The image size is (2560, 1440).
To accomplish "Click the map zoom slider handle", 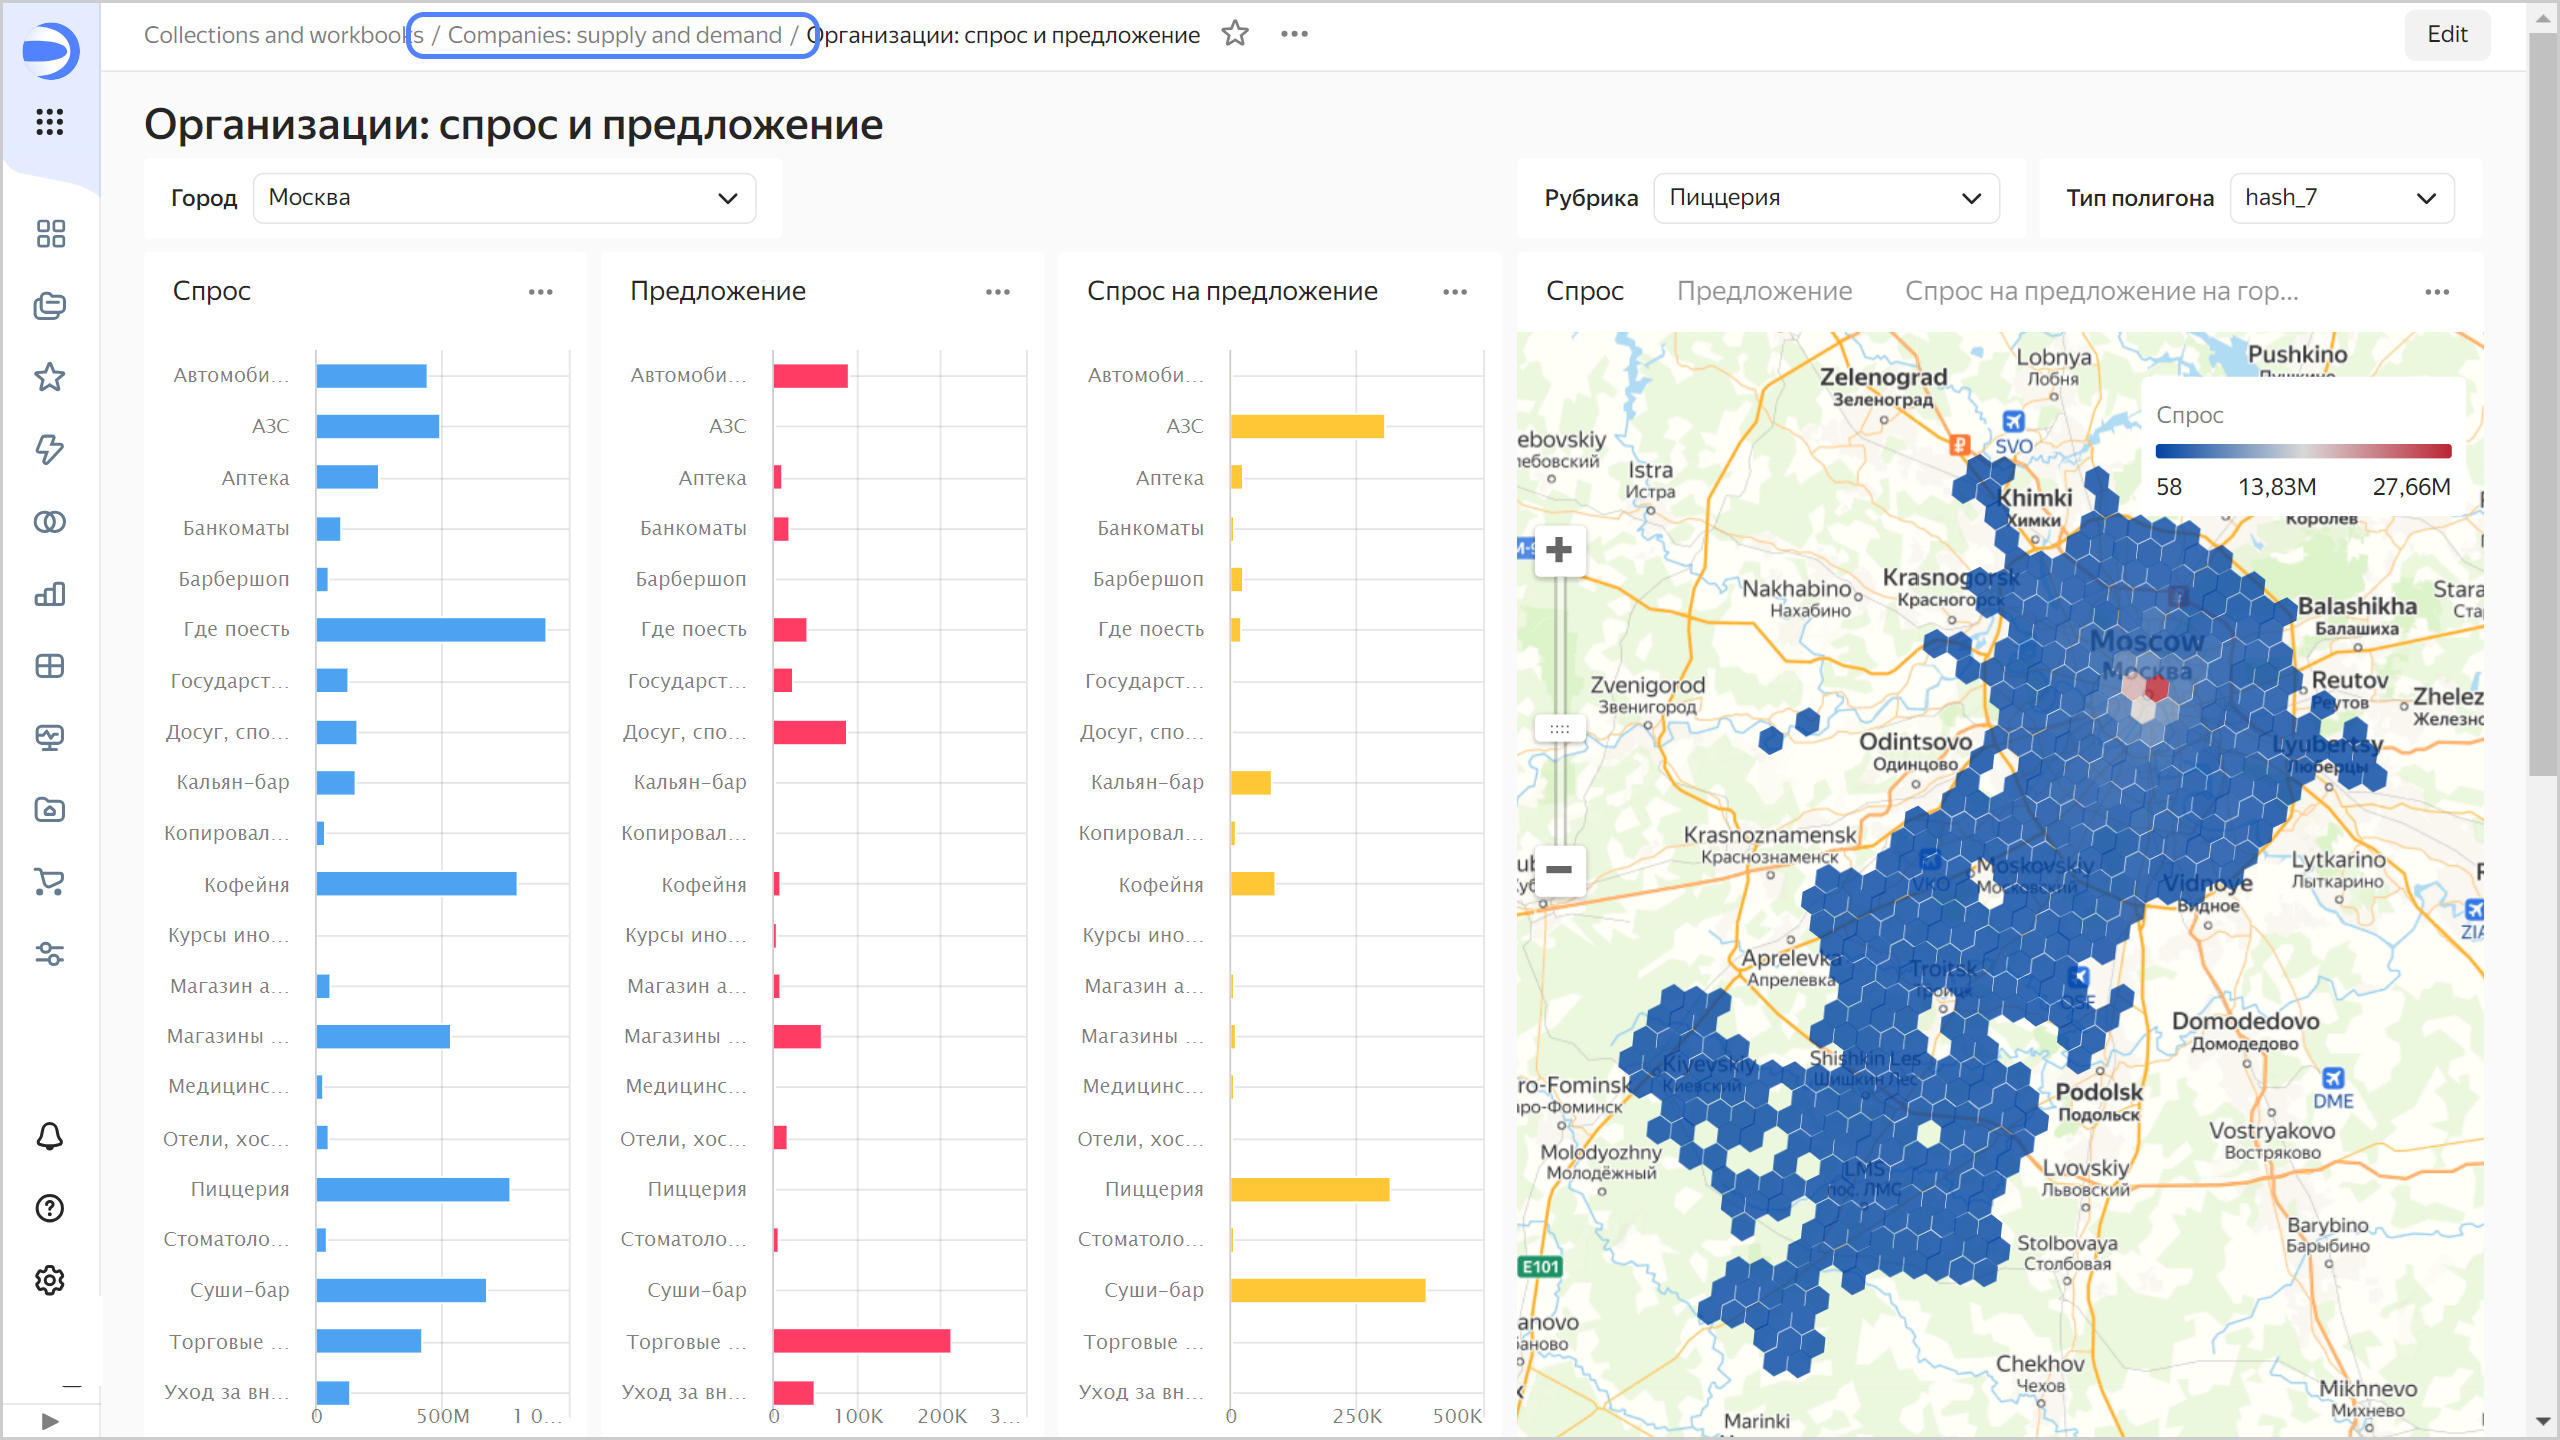I will (1559, 729).
